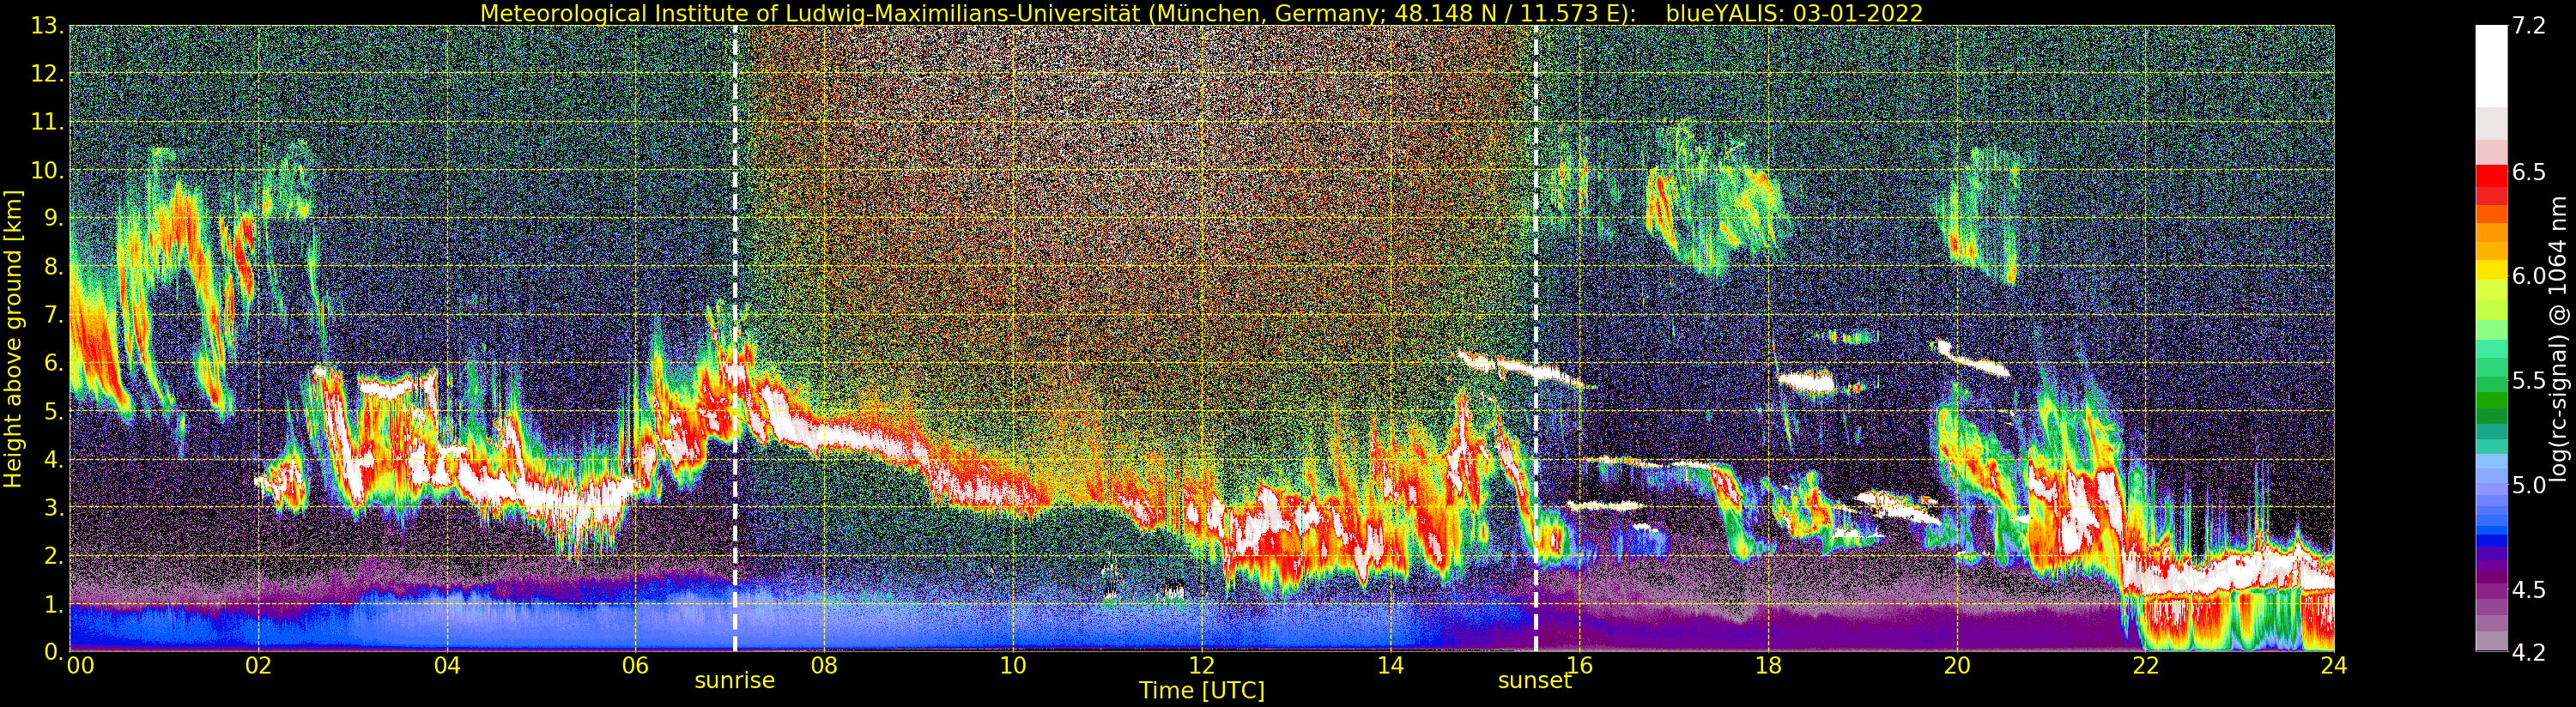Click the '16' time tick label
This screenshot has width=2576, height=707.
(x=1579, y=666)
